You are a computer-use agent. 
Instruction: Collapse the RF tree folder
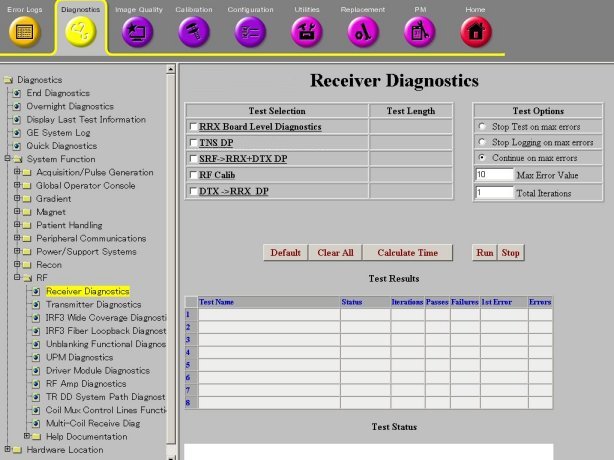coord(16,278)
